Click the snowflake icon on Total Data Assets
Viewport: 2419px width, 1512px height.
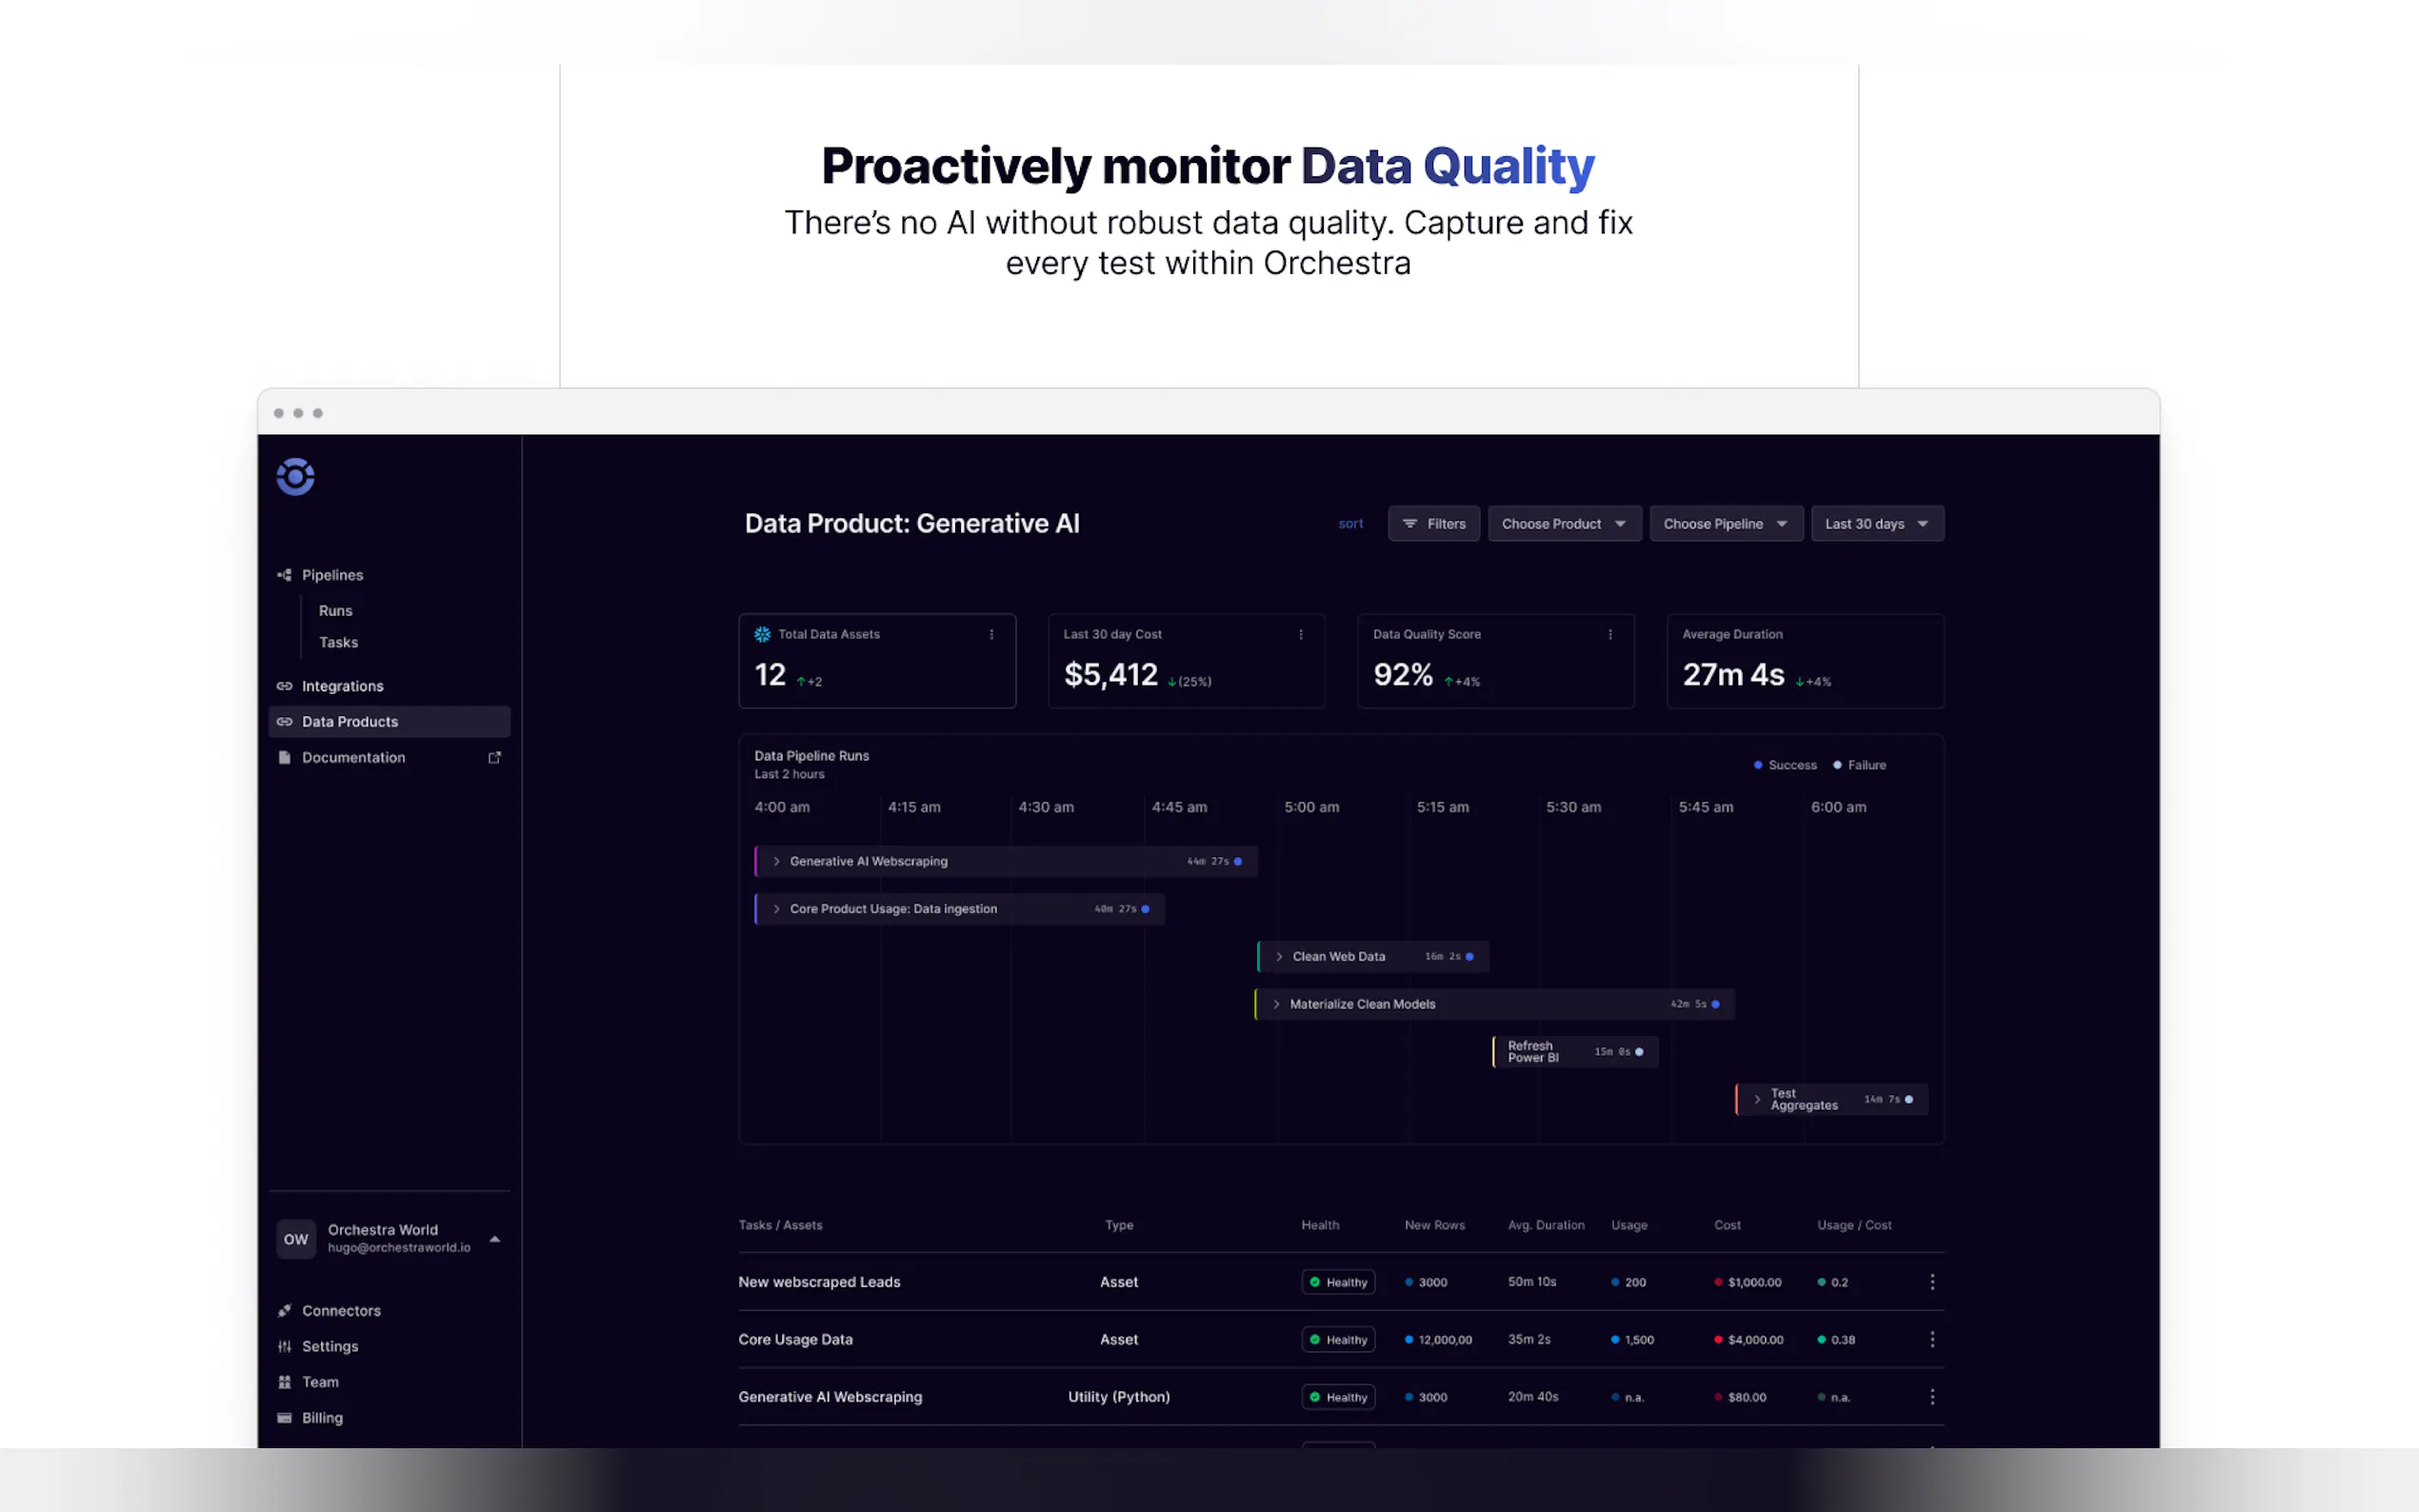click(762, 635)
